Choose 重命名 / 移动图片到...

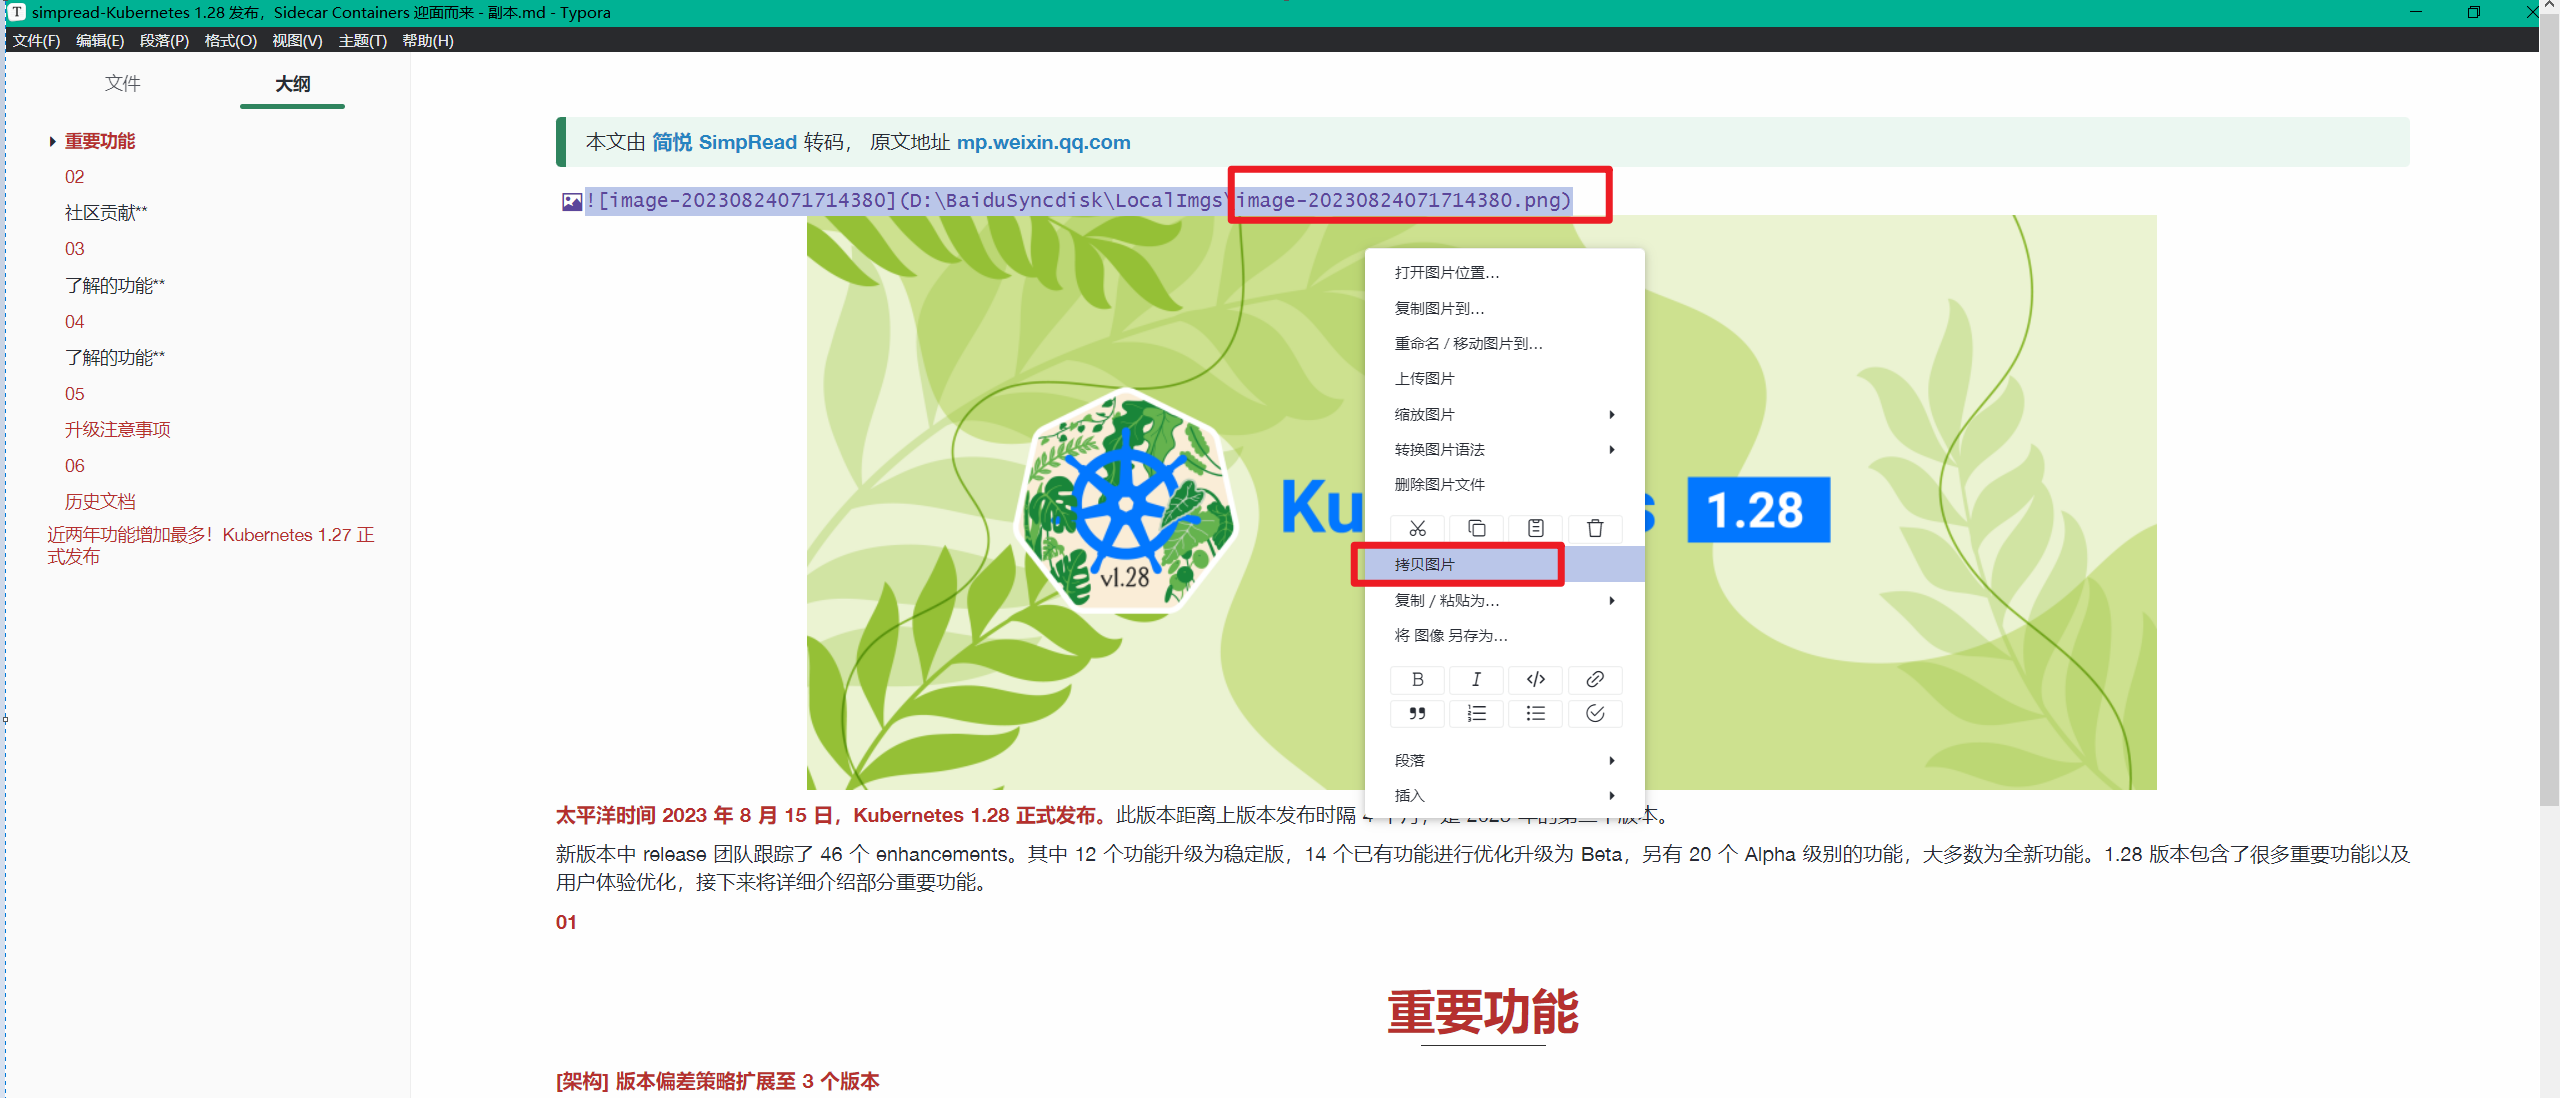(1504, 344)
